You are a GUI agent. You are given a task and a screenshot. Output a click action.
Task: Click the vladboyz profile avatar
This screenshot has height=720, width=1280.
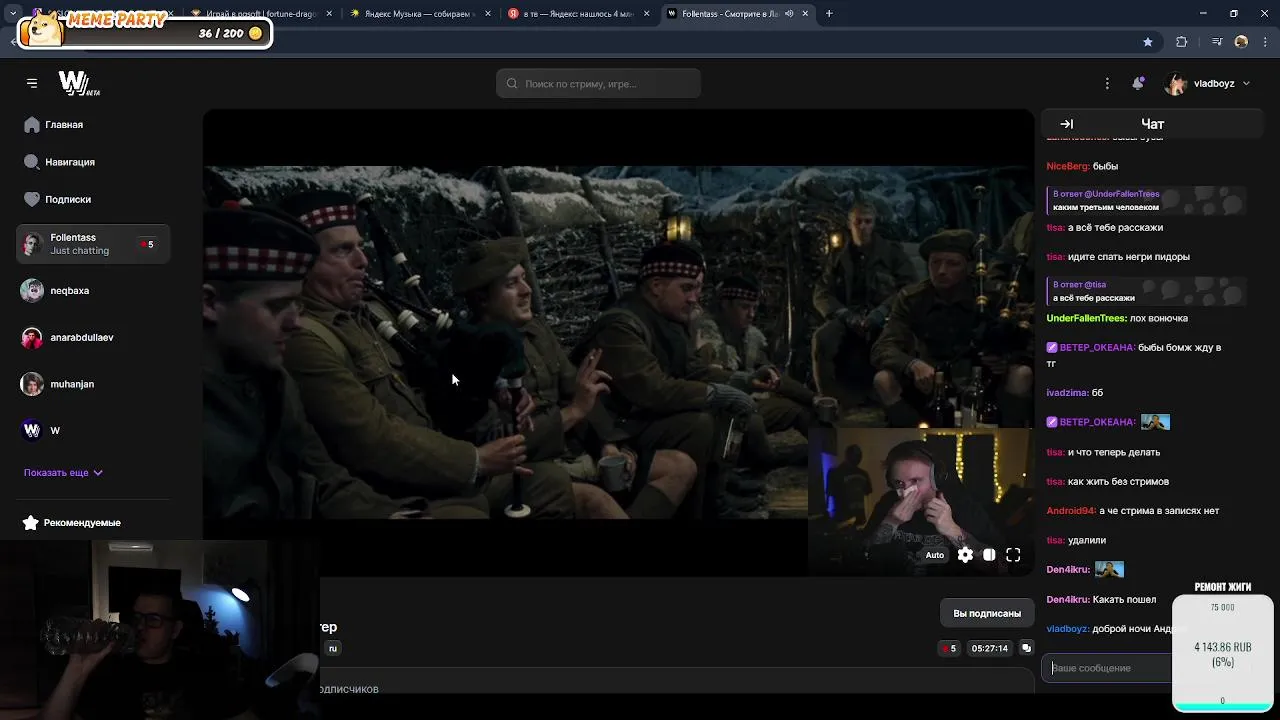1176,84
